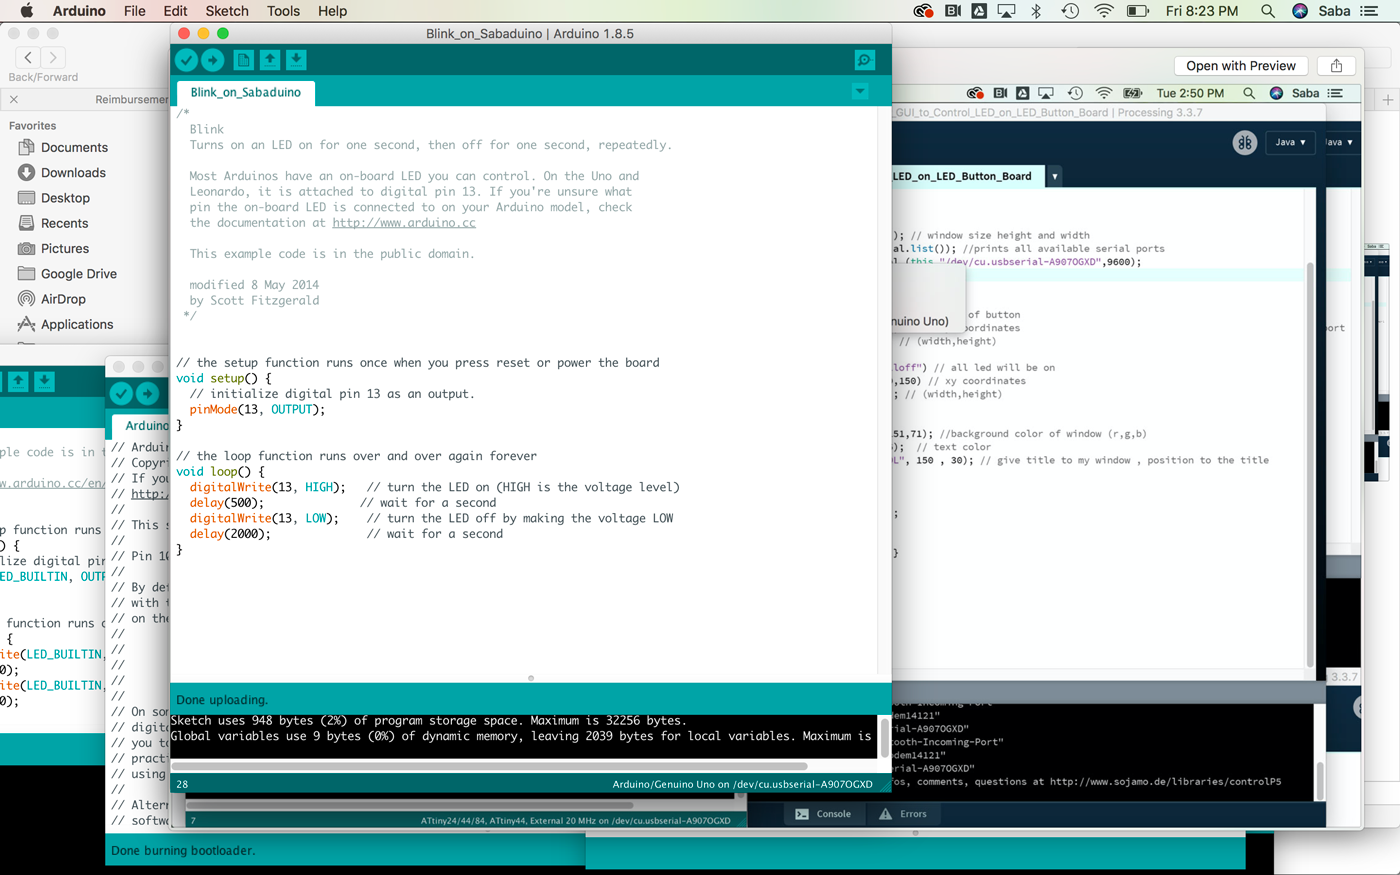This screenshot has height=875, width=1400.
Task: Click the Upload arrow in the background Arduino window
Action: [x=148, y=394]
